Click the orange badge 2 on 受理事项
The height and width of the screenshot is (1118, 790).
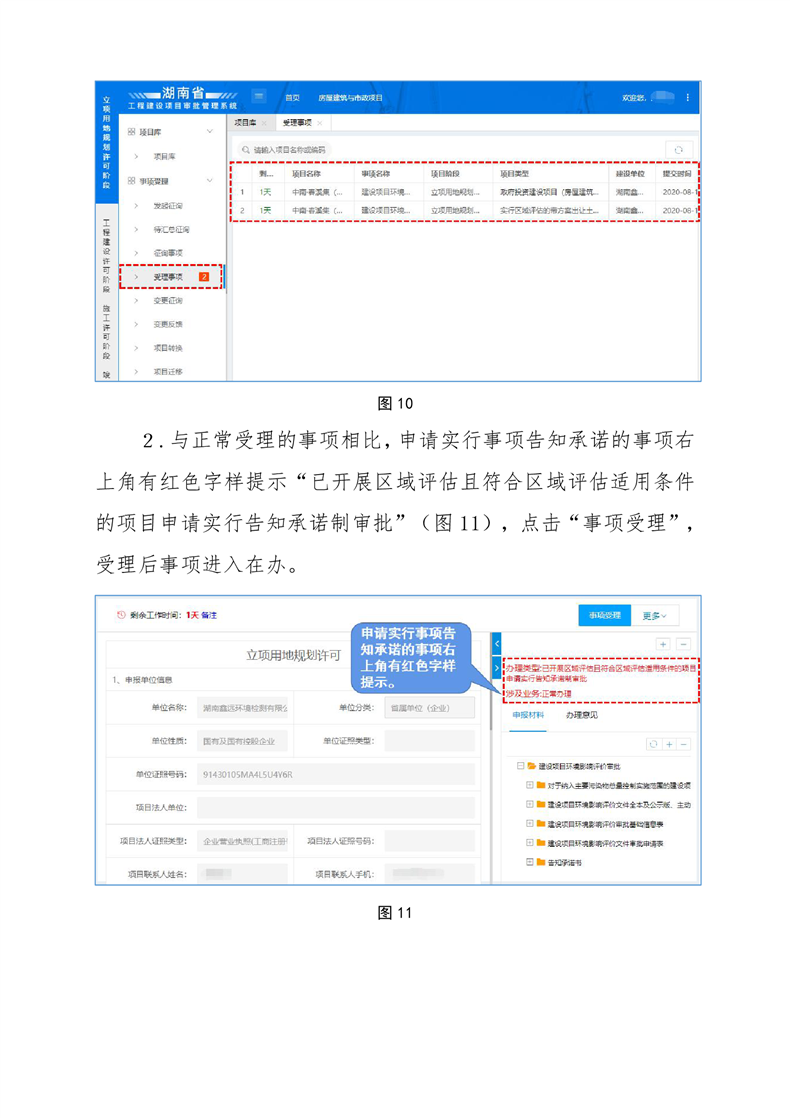coord(204,277)
